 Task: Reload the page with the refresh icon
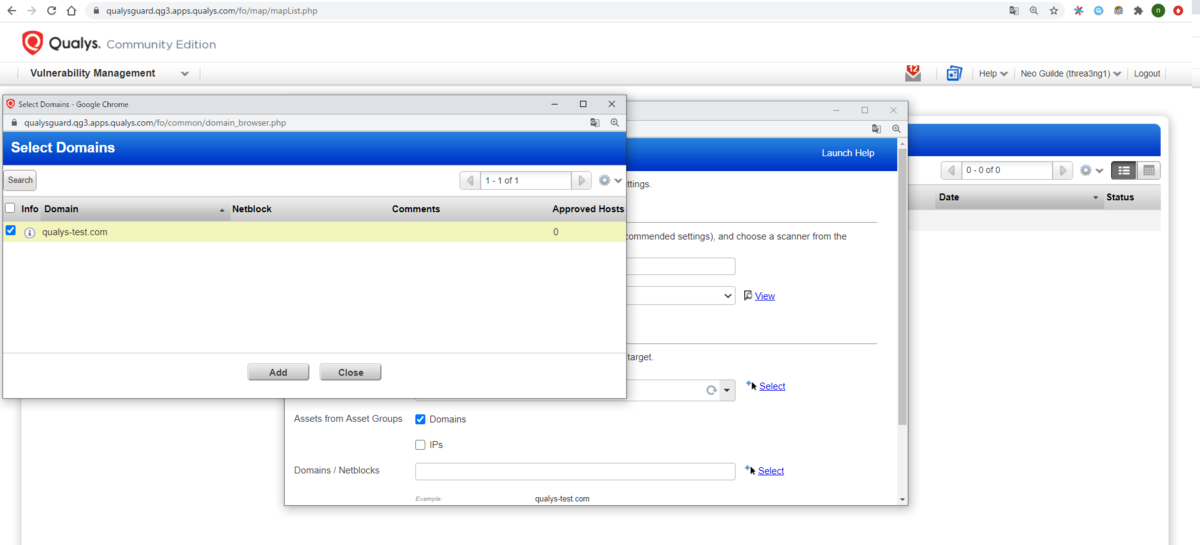tap(51, 10)
